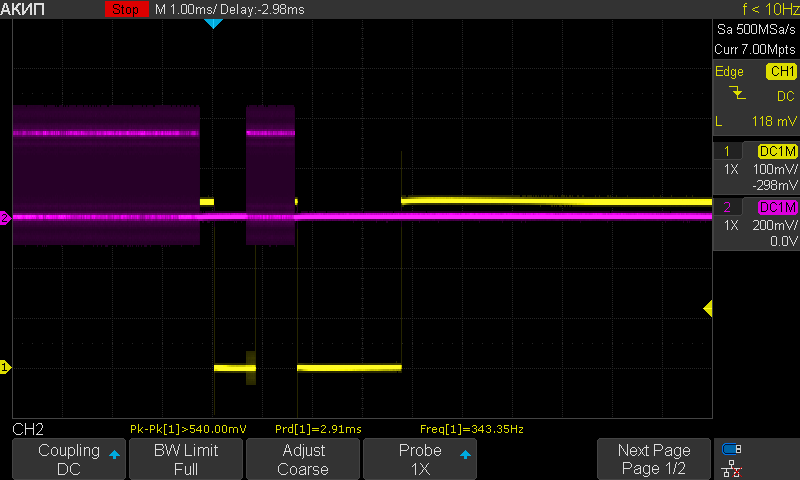Click the Pk-Pk[1] measurement readout
This screenshot has width=800, height=480.
pyautogui.click(x=188, y=430)
